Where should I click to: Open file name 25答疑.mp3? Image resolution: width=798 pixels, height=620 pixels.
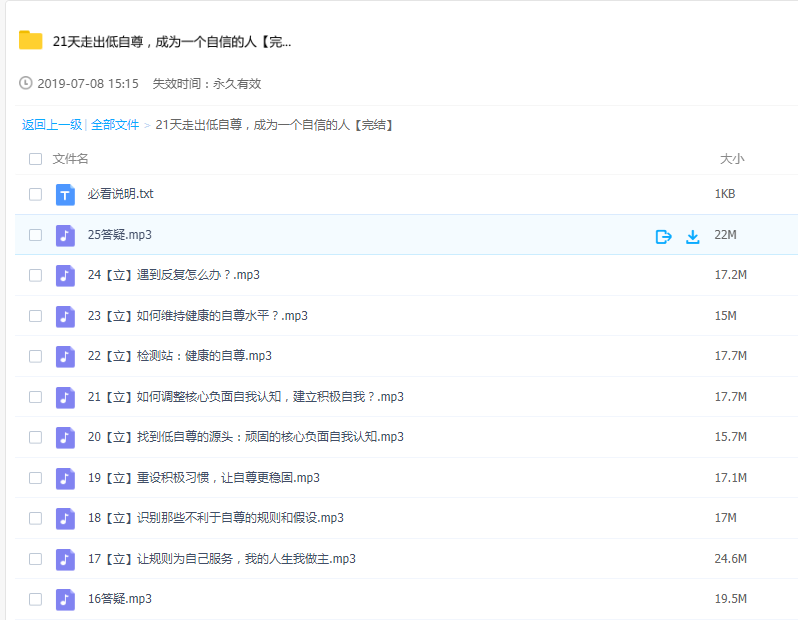pyautogui.click(x=120, y=235)
